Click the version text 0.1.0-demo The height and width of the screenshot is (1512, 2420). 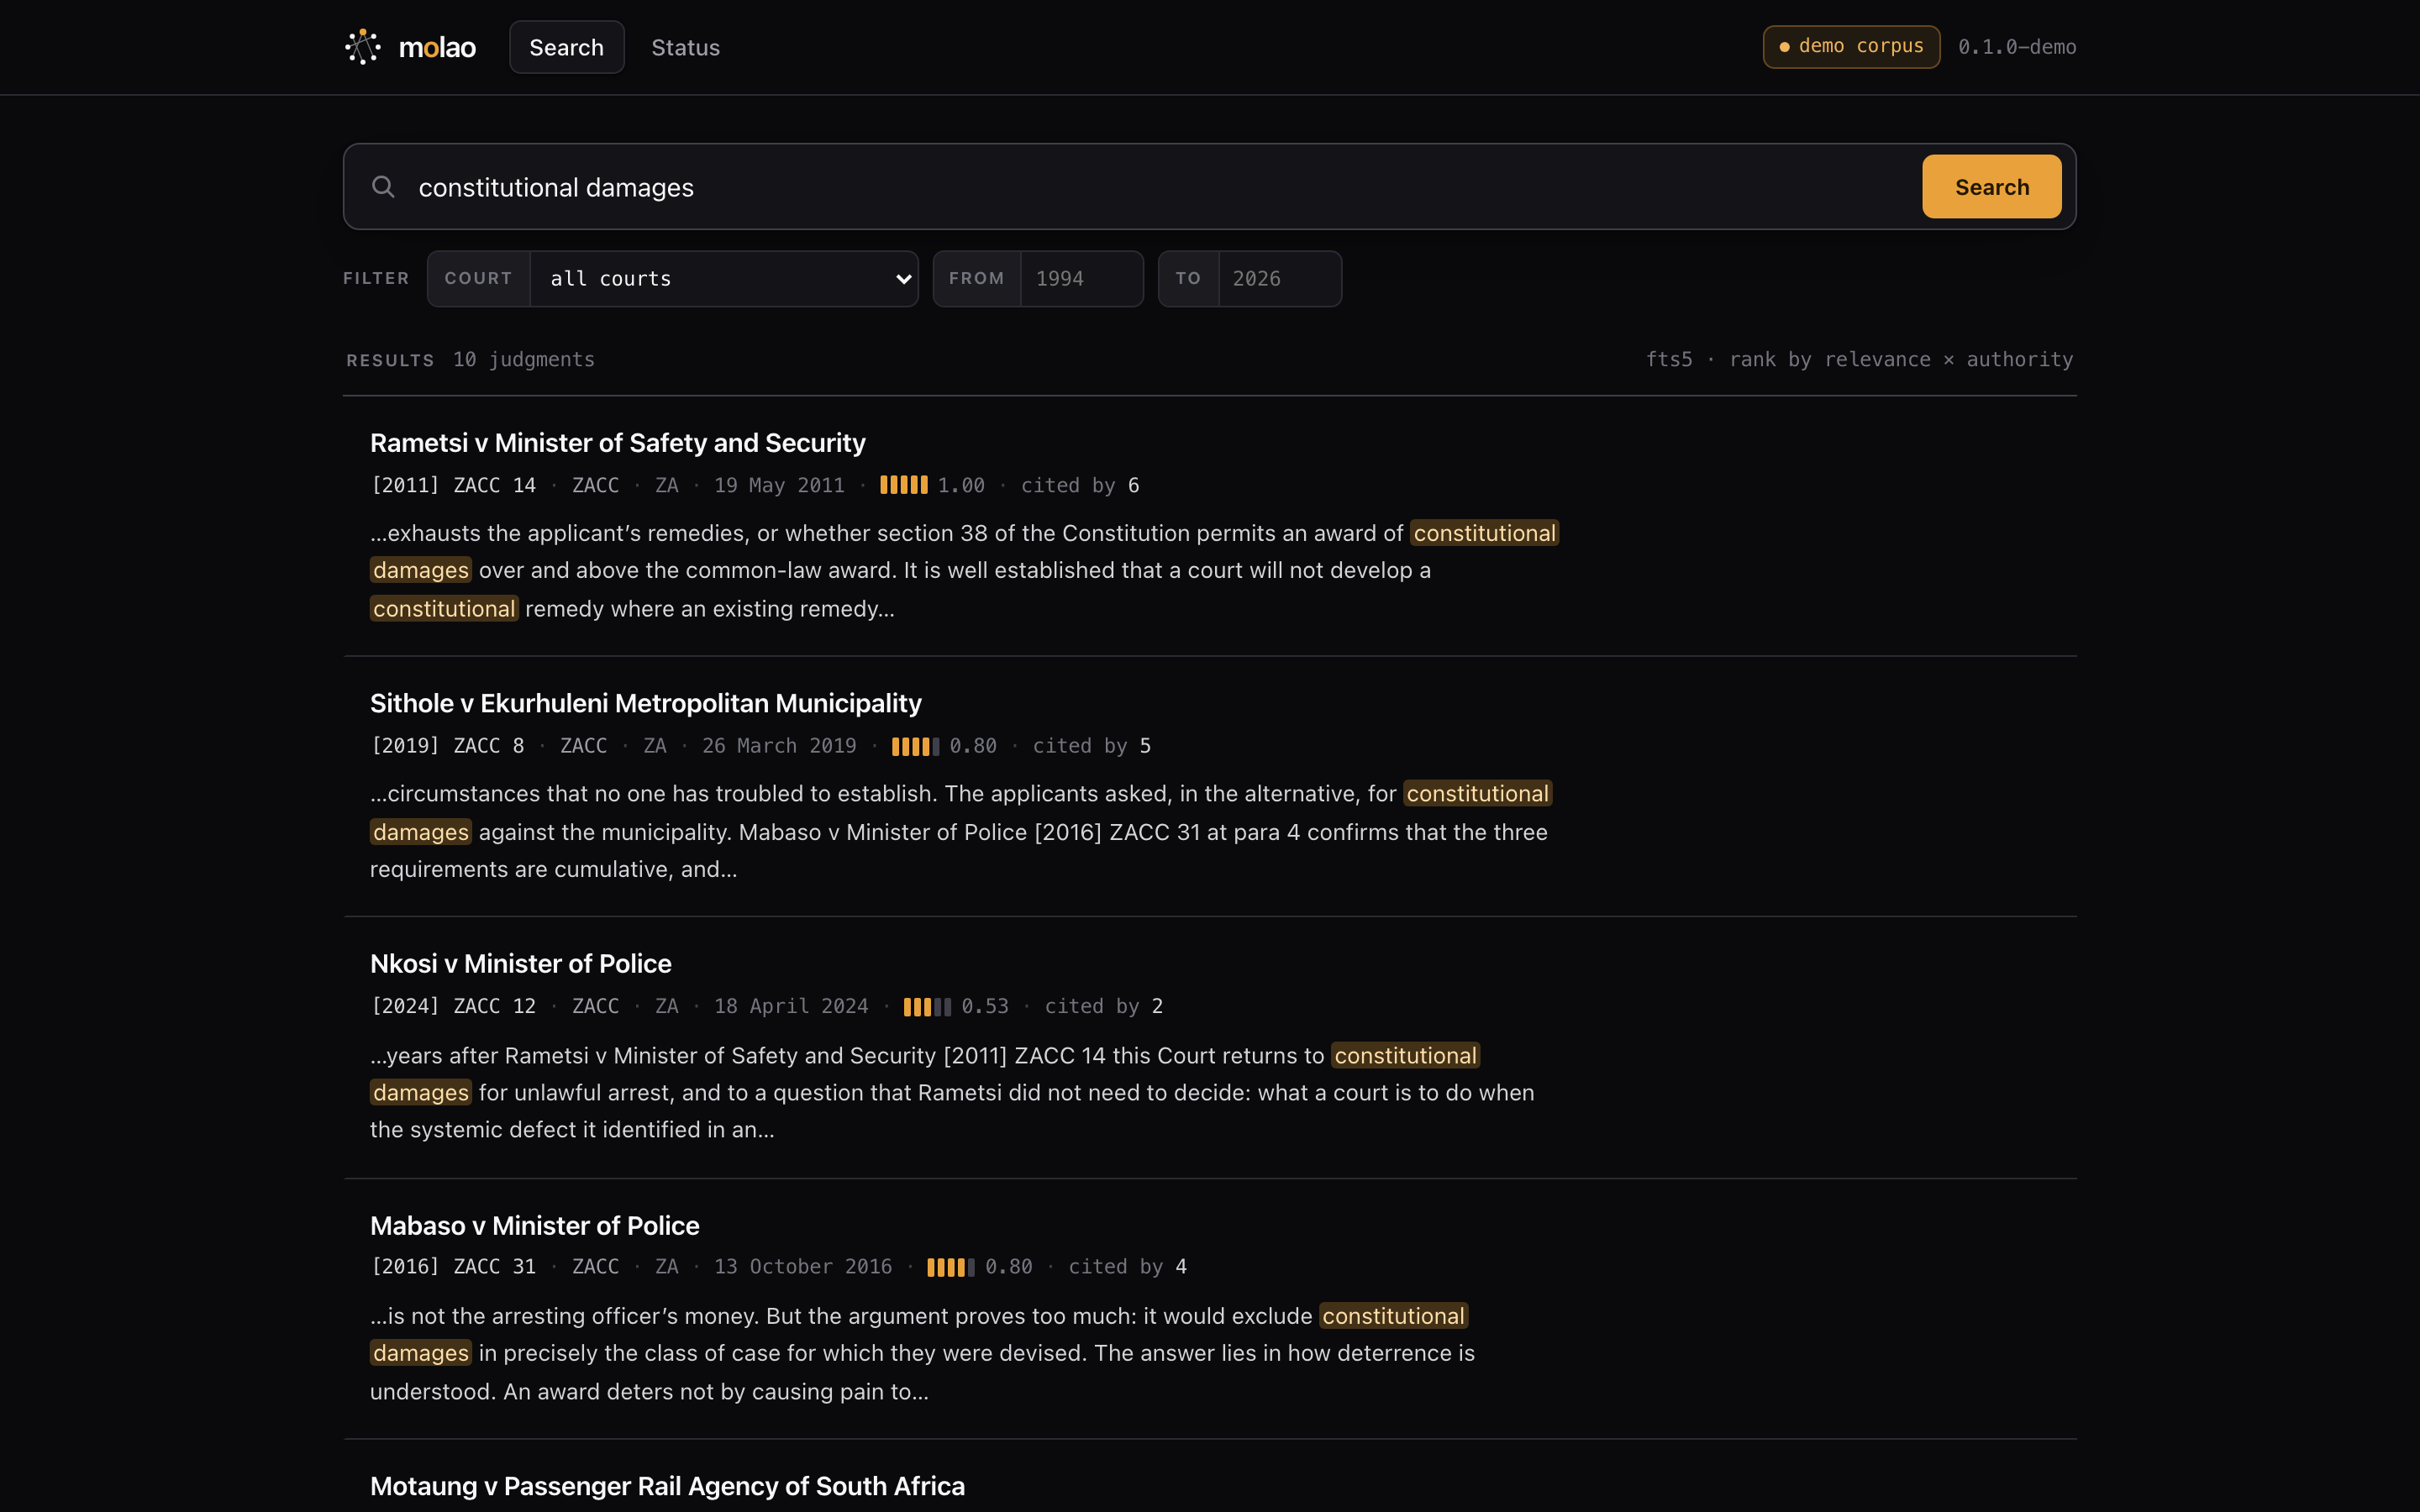(2017, 47)
